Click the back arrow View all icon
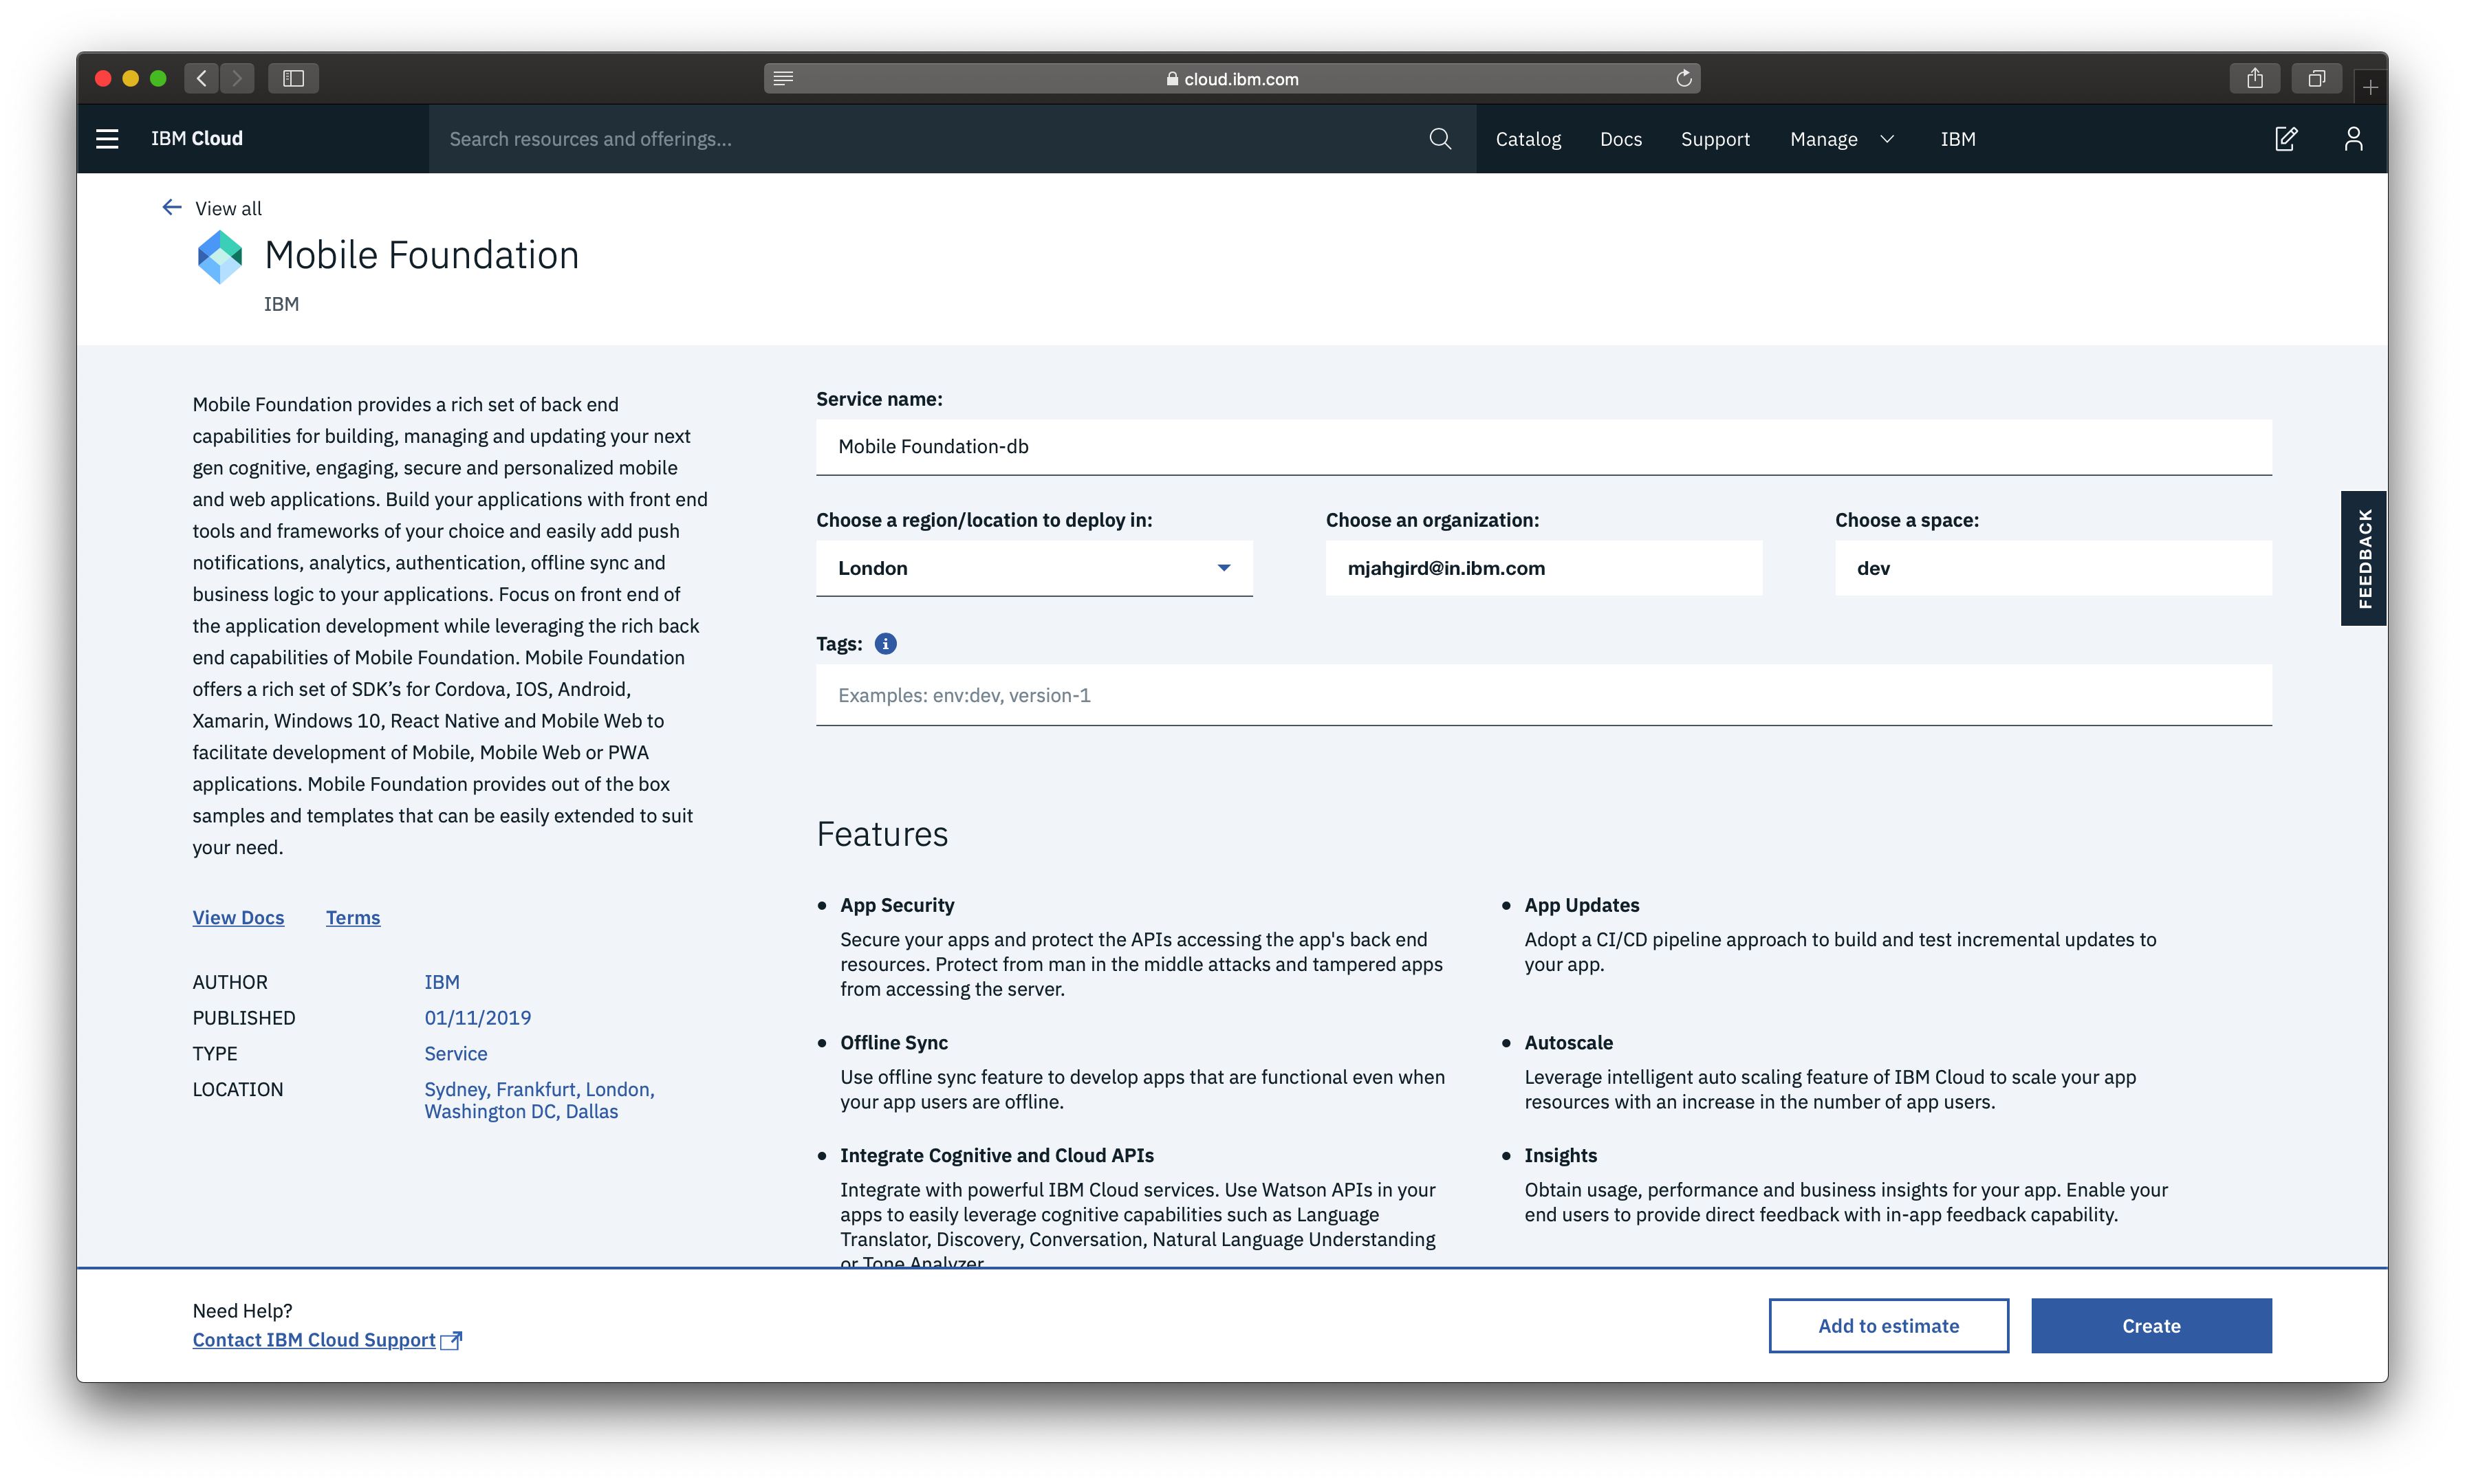Viewport: 2465px width, 1484px height. tap(171, 206)
